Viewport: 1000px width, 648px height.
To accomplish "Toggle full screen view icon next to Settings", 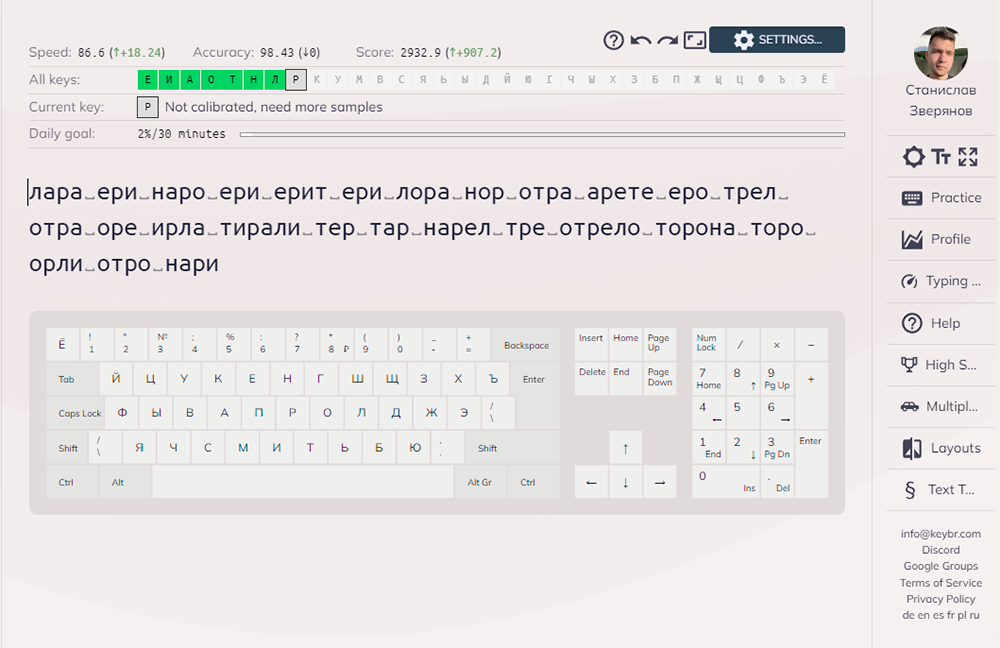I will tap(695, 40).
